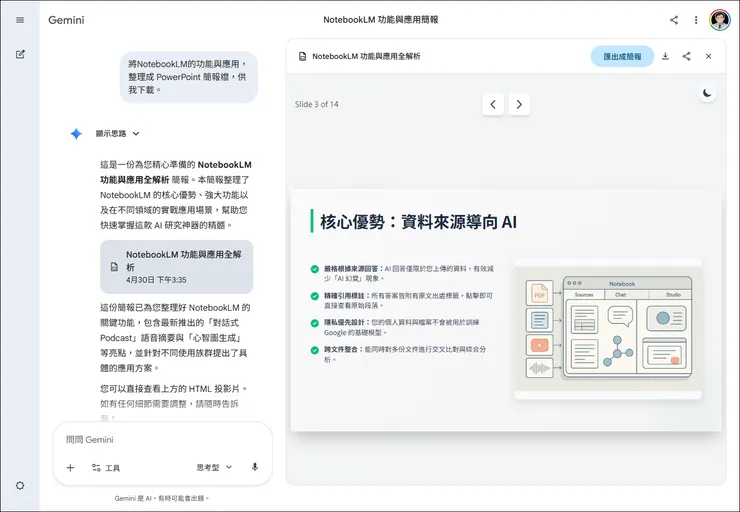Open the three-dot more options menu
Viewport: 740px width, 512px height.
tap(696, 20)
